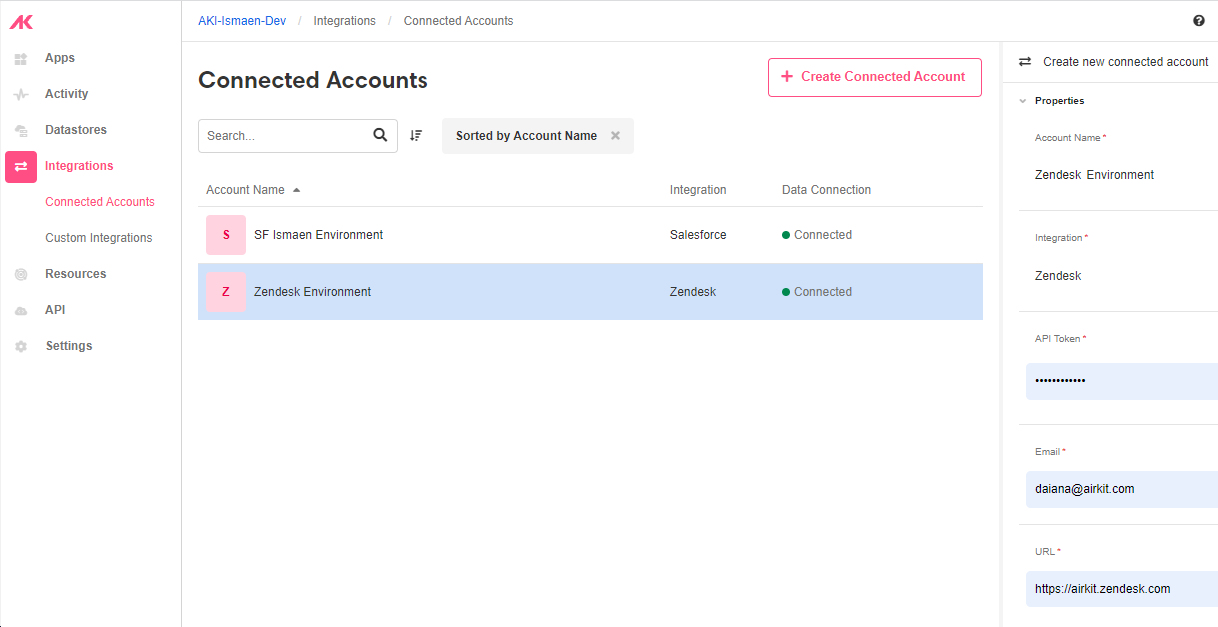The height and width of the screenshot is (627, 1218).
Task: Click Create Connected Account button
Action: [875, 77]
